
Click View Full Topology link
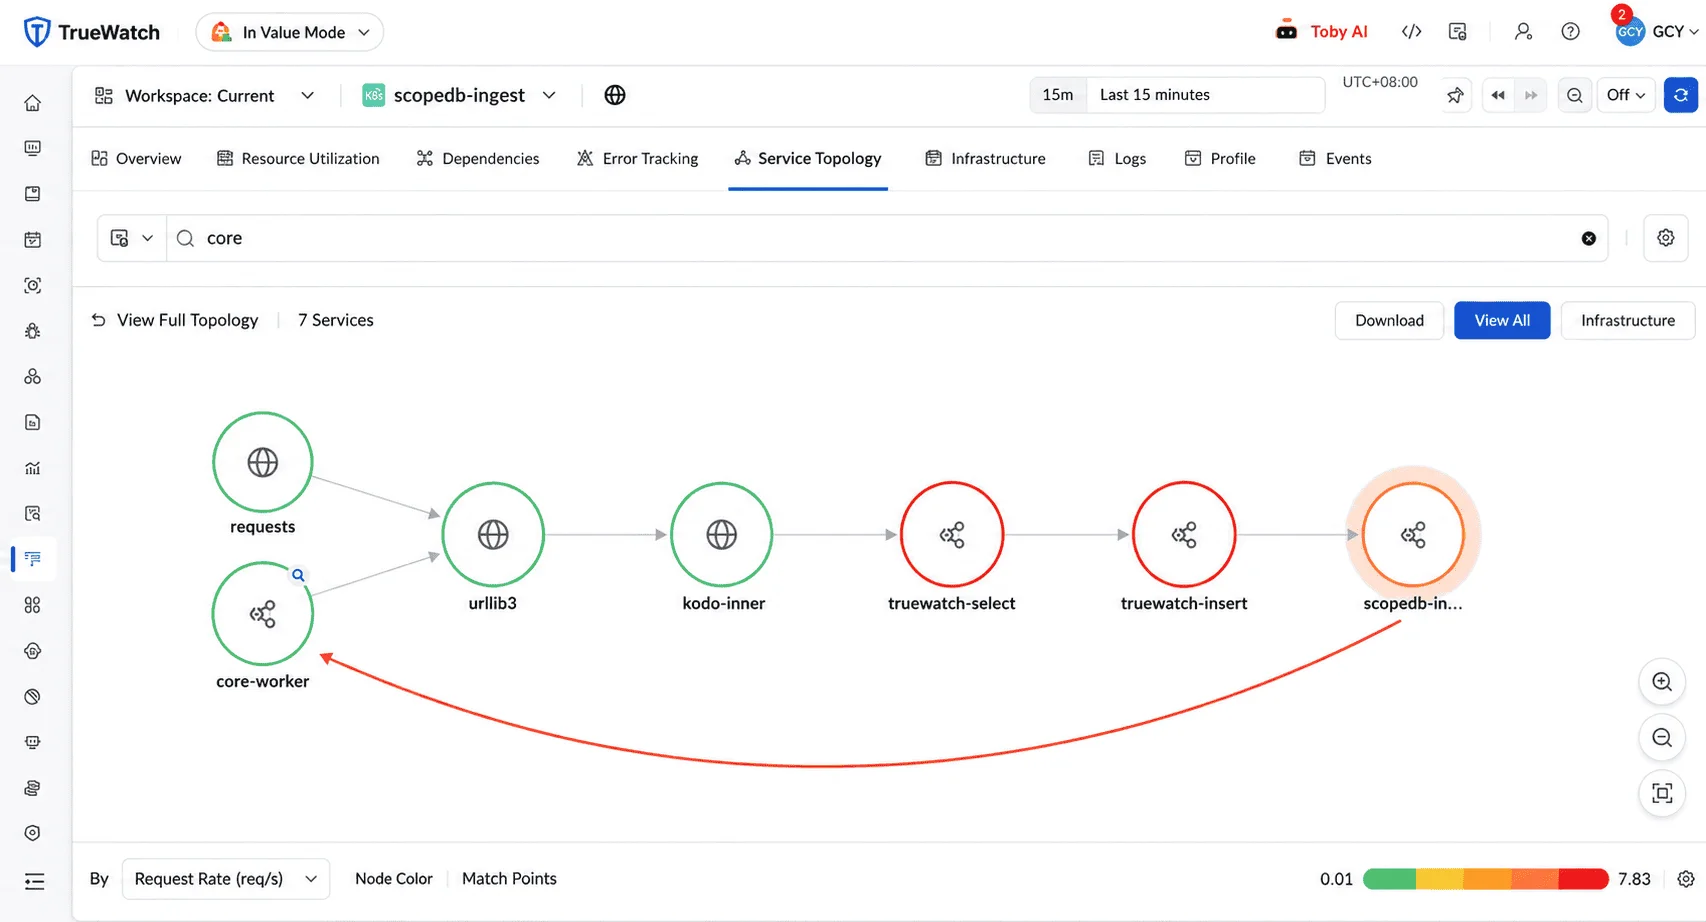[175, 320]
